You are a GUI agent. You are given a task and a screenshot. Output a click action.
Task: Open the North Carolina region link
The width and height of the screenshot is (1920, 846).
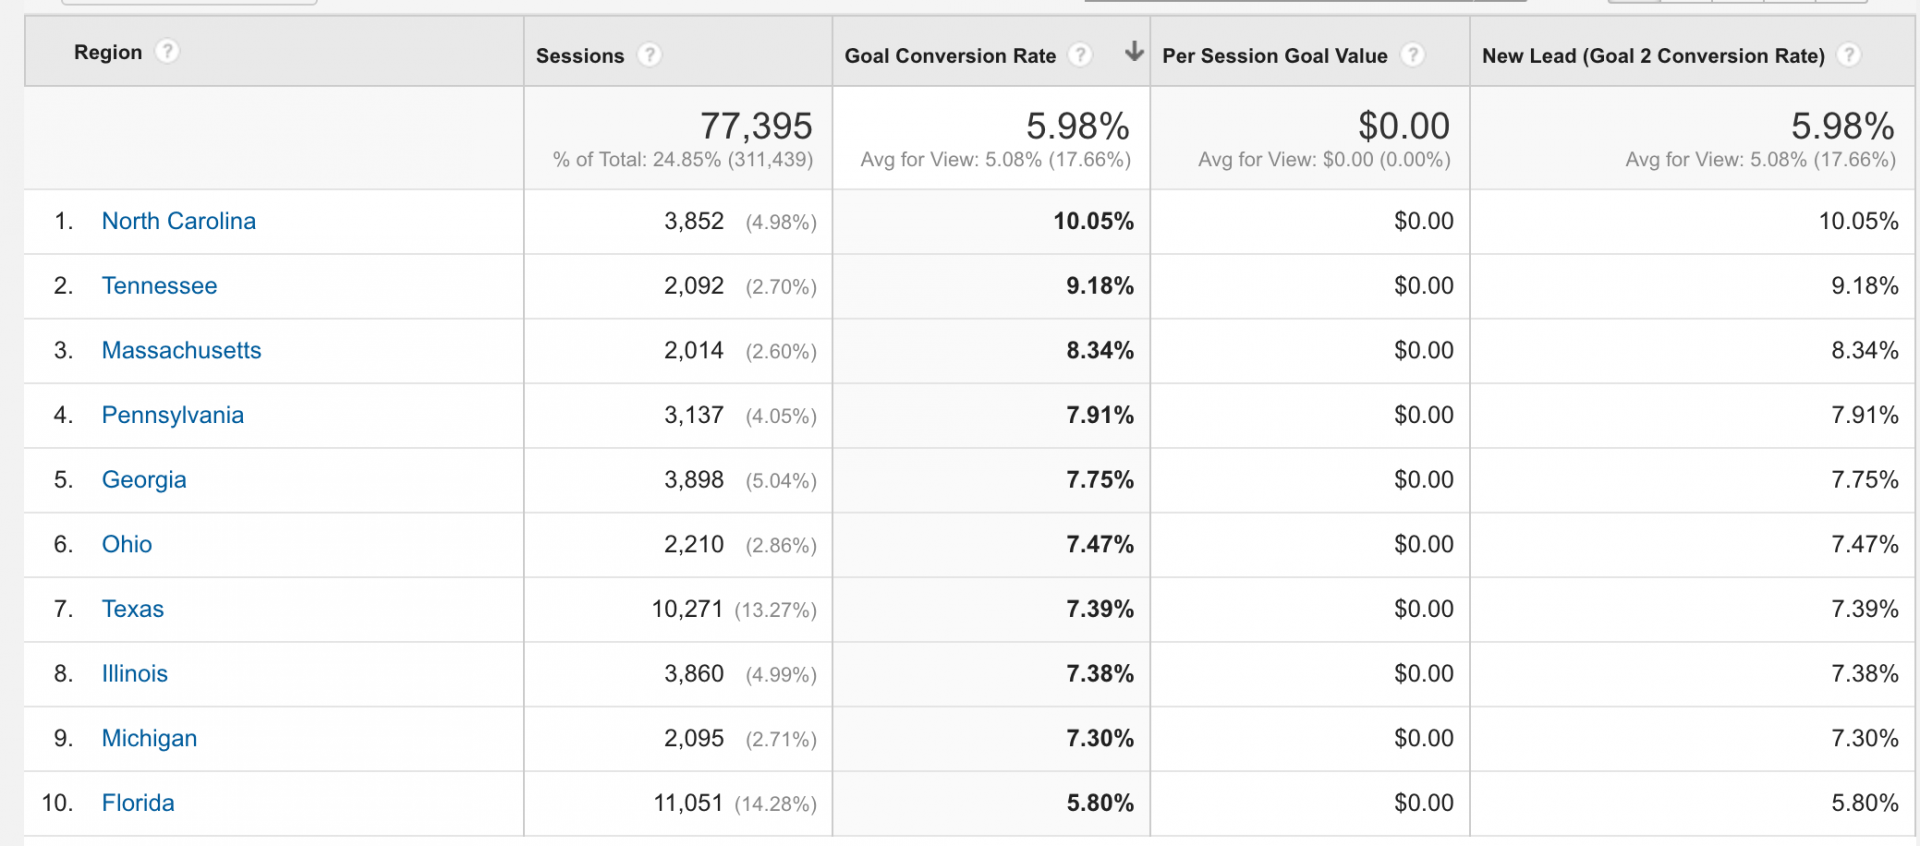[x=179, y=221]
